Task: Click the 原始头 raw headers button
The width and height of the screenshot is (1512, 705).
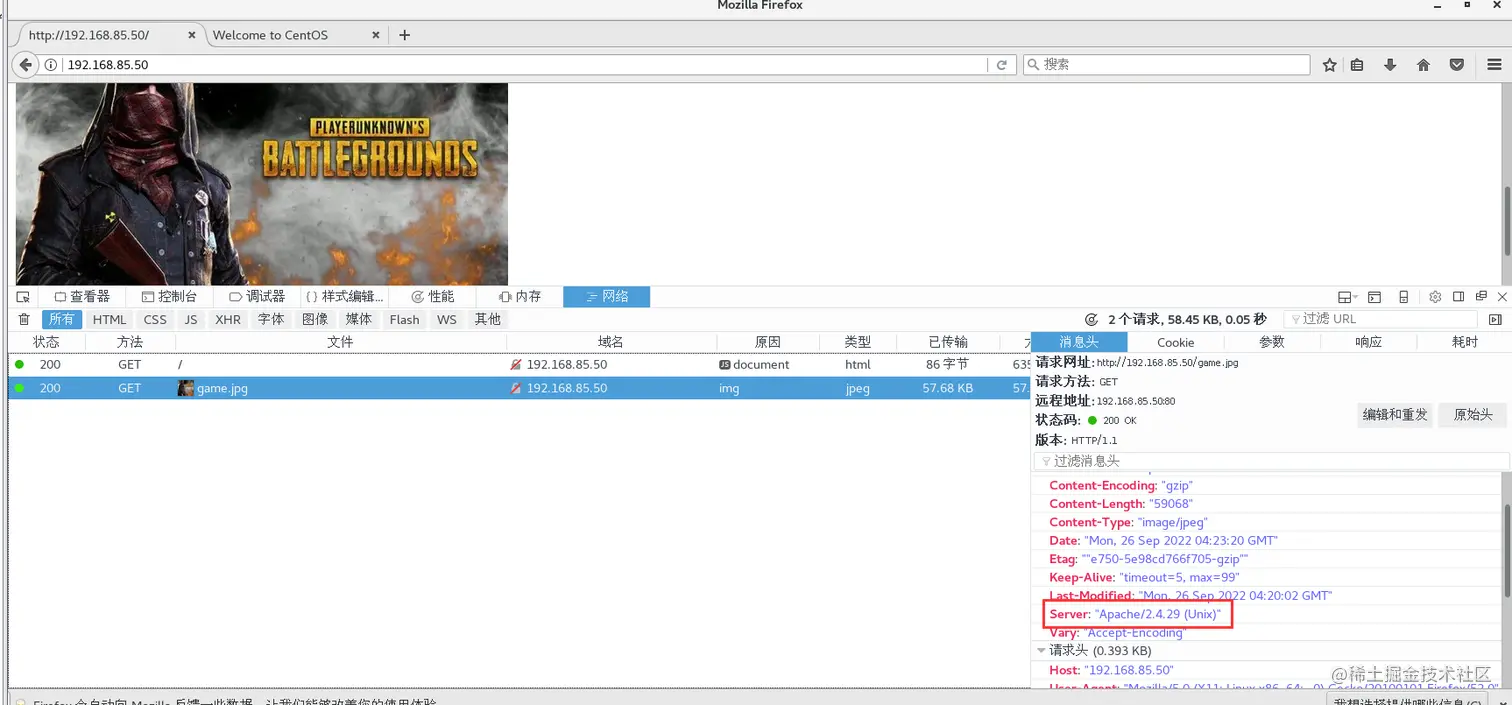Action: [1471, 415]
